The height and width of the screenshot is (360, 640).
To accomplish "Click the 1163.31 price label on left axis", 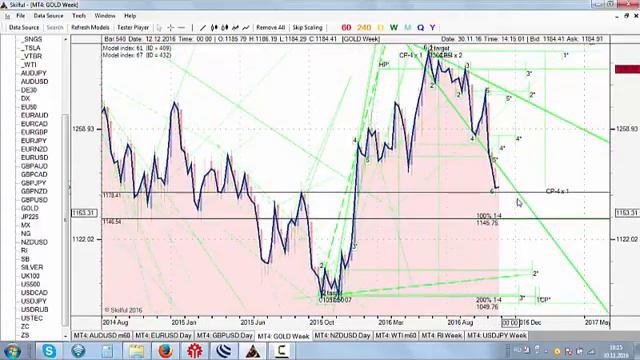I will [x=84, y=213].
